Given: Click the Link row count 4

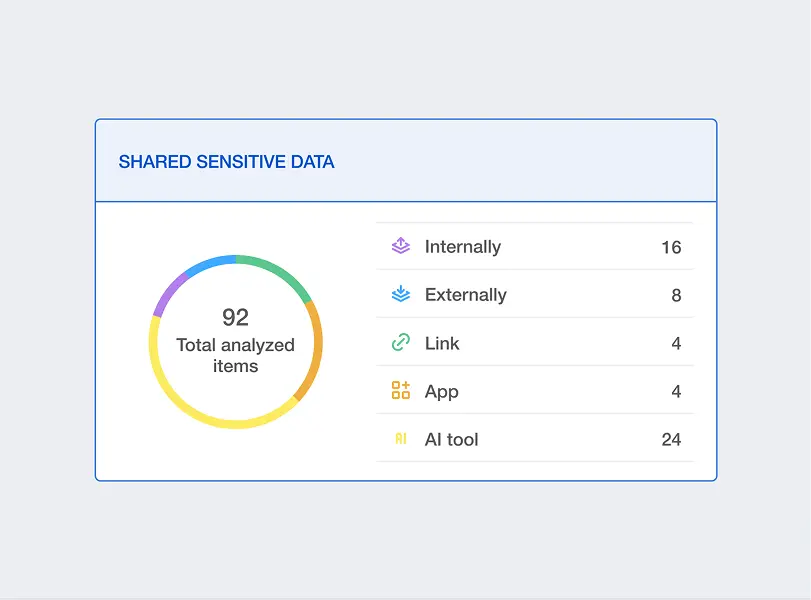Looking at the screenshot, I should (676, 343).
